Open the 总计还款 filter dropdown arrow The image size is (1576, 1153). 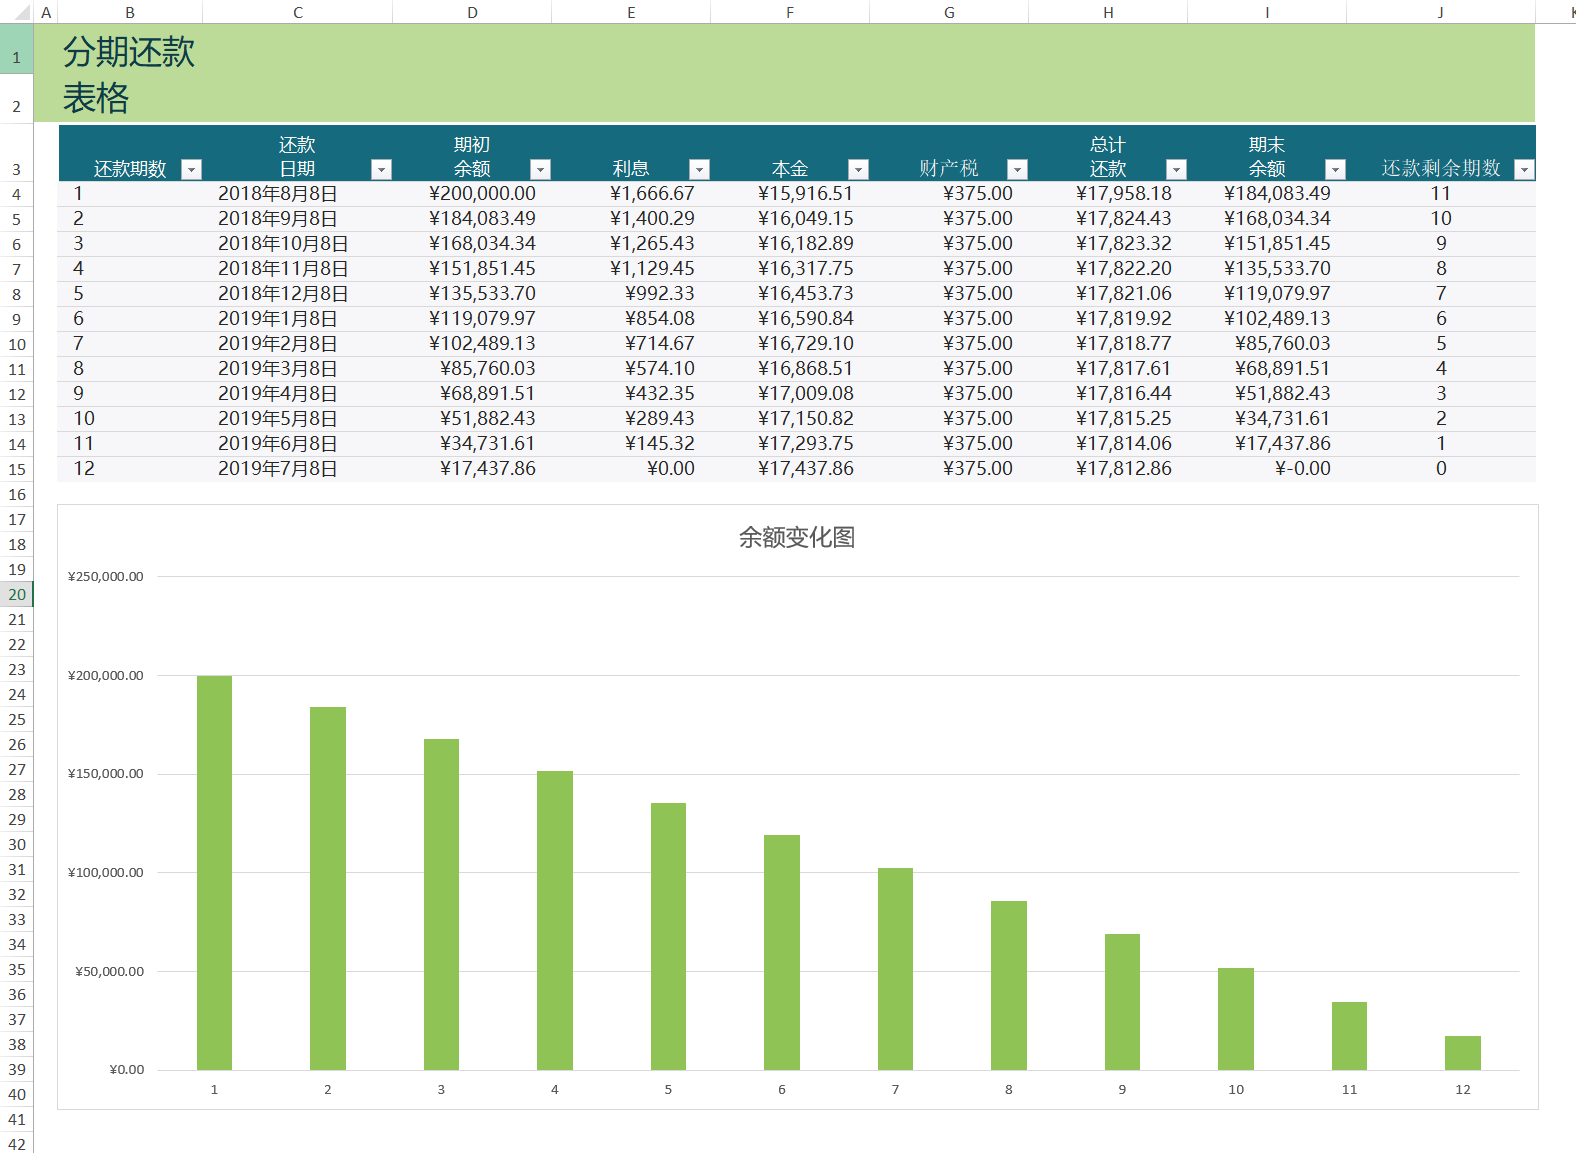tap(1177, 170)
